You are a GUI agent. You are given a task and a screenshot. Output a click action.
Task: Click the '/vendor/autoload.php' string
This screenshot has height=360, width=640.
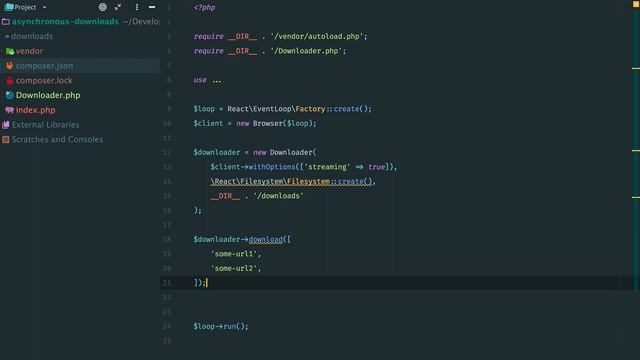318,36
